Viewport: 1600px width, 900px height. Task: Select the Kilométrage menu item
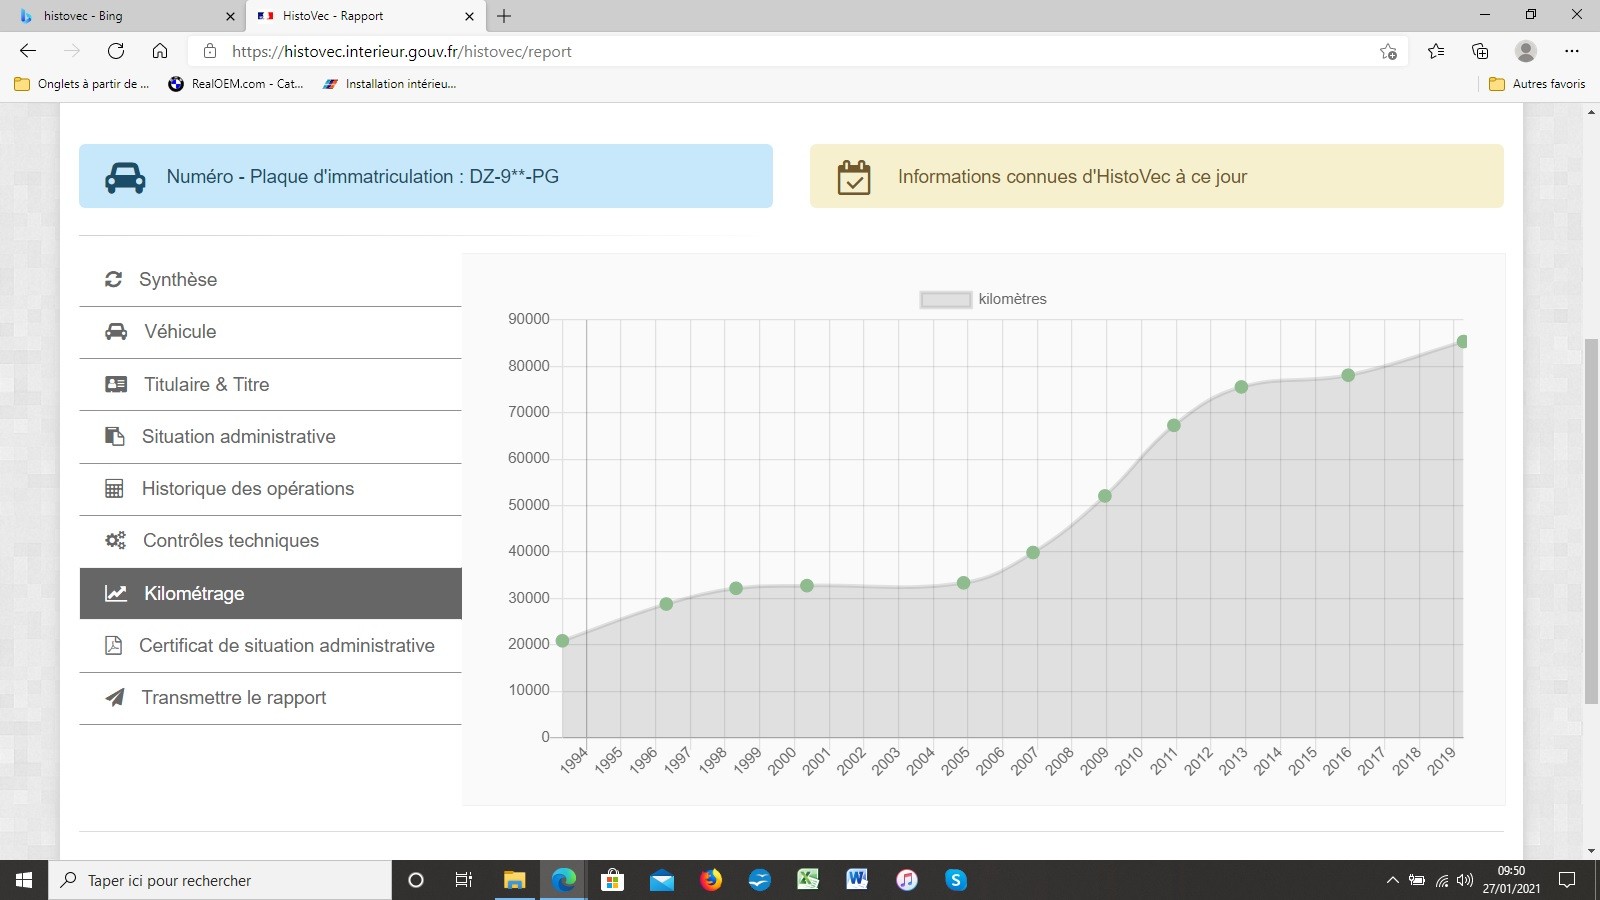pos(270,593)
